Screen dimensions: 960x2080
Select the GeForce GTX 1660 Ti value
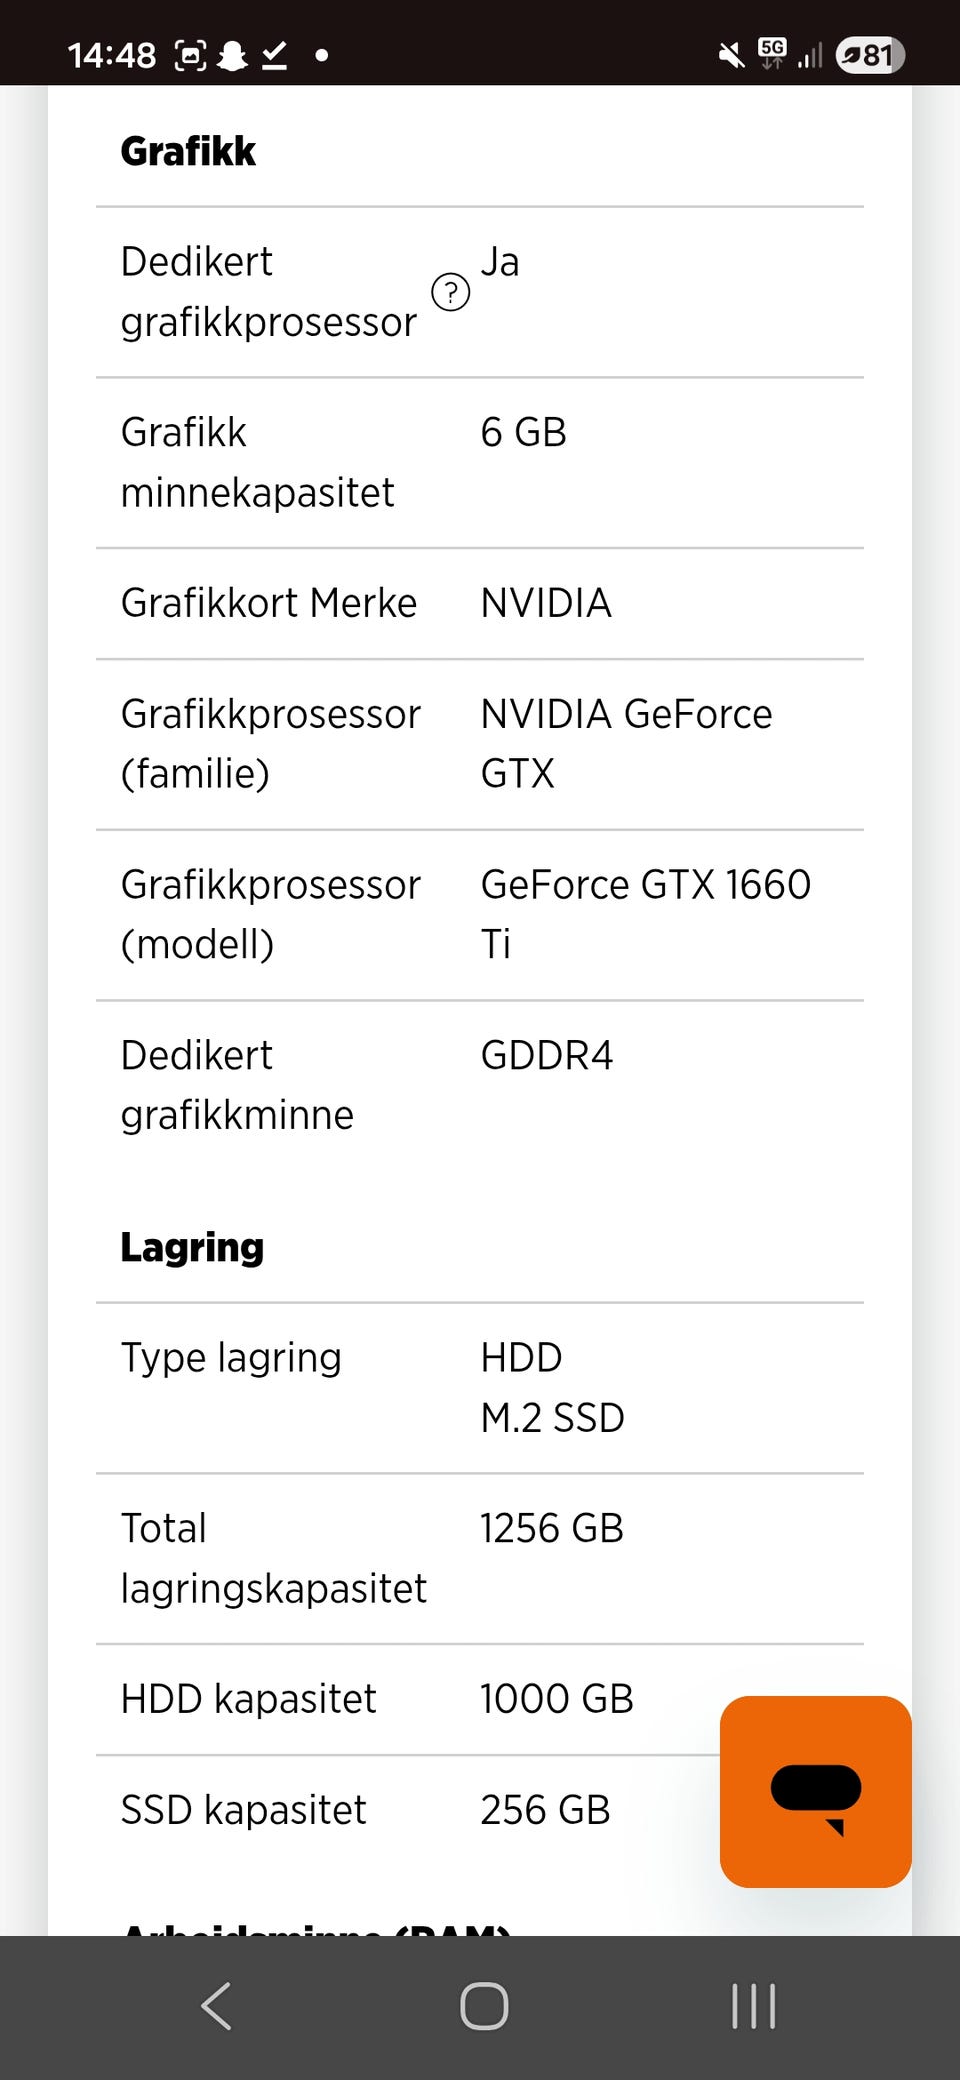pos(645,913)
